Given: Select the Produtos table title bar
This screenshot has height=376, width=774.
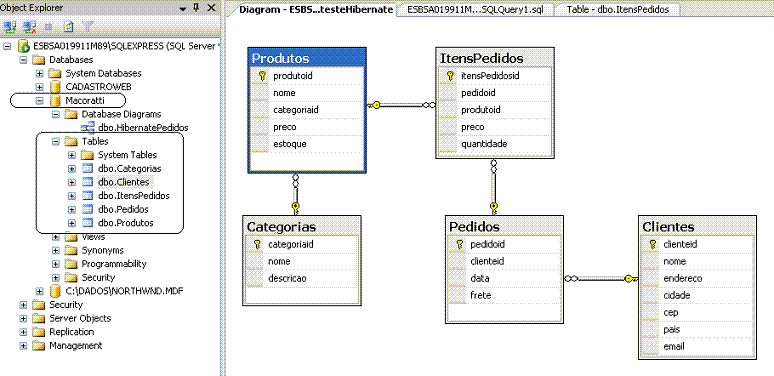Looking at the screenshot, I should click(x=307, y=58).
